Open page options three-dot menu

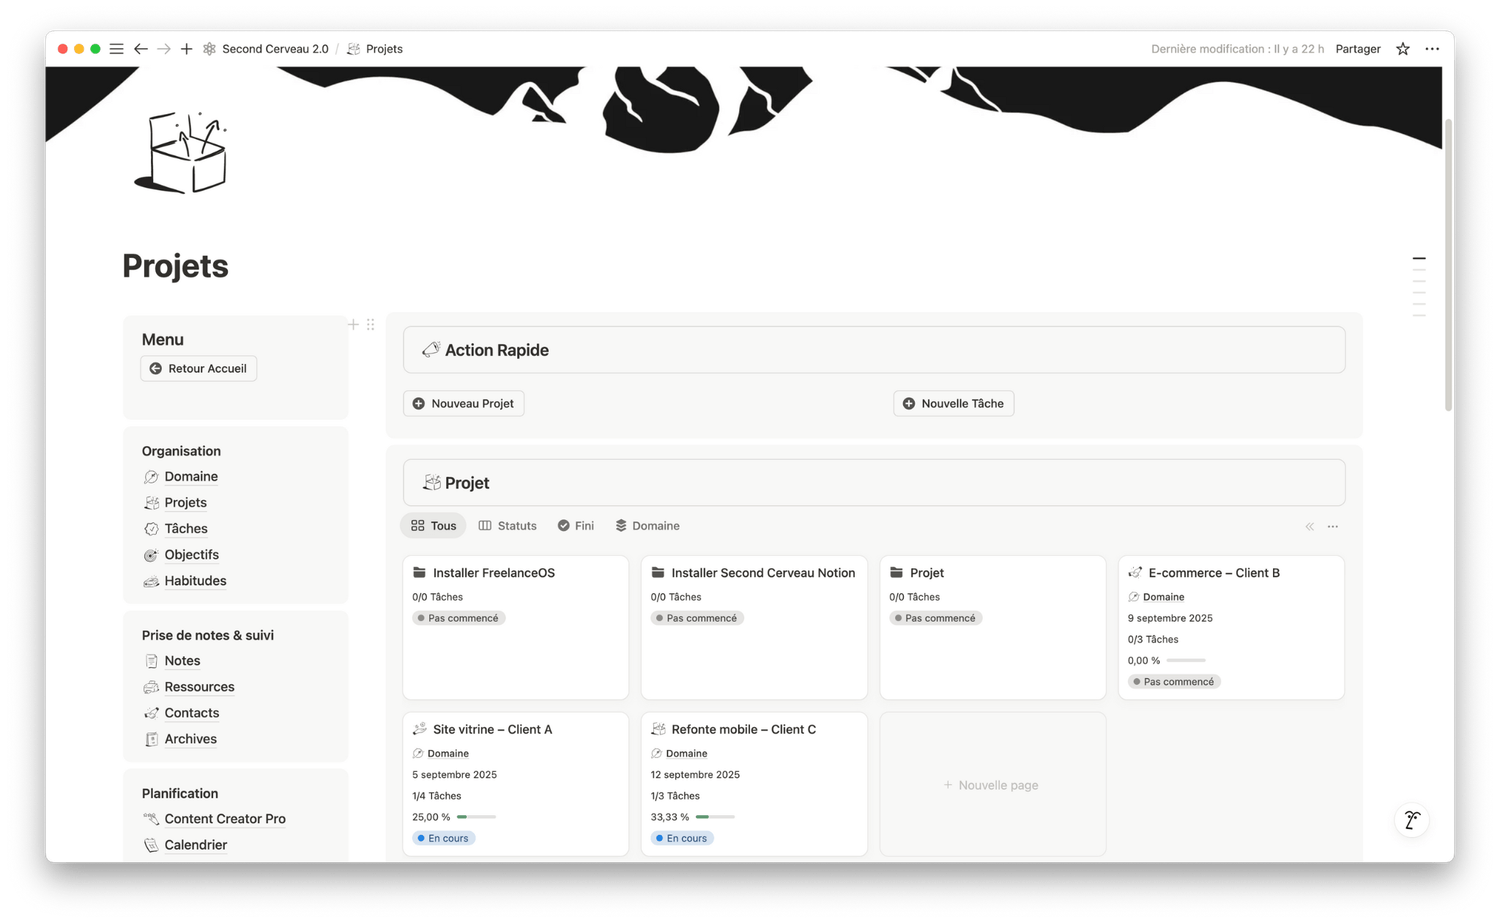pyautogui.click(x=1432, y=49)
